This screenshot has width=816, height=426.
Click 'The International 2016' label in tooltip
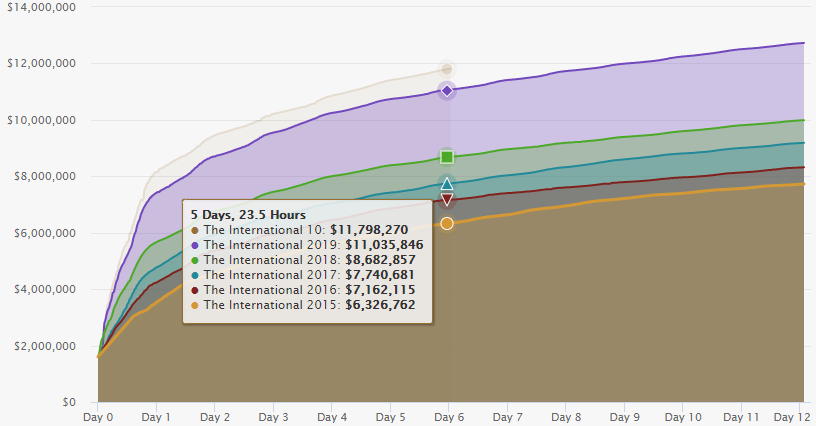point(272,290)
